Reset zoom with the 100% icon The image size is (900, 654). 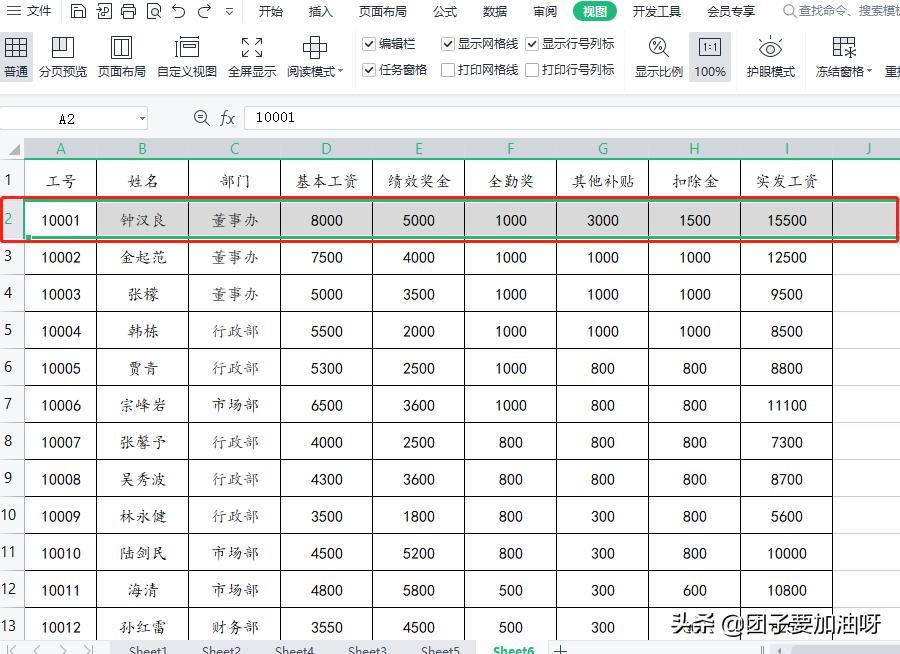coord(710,57)
